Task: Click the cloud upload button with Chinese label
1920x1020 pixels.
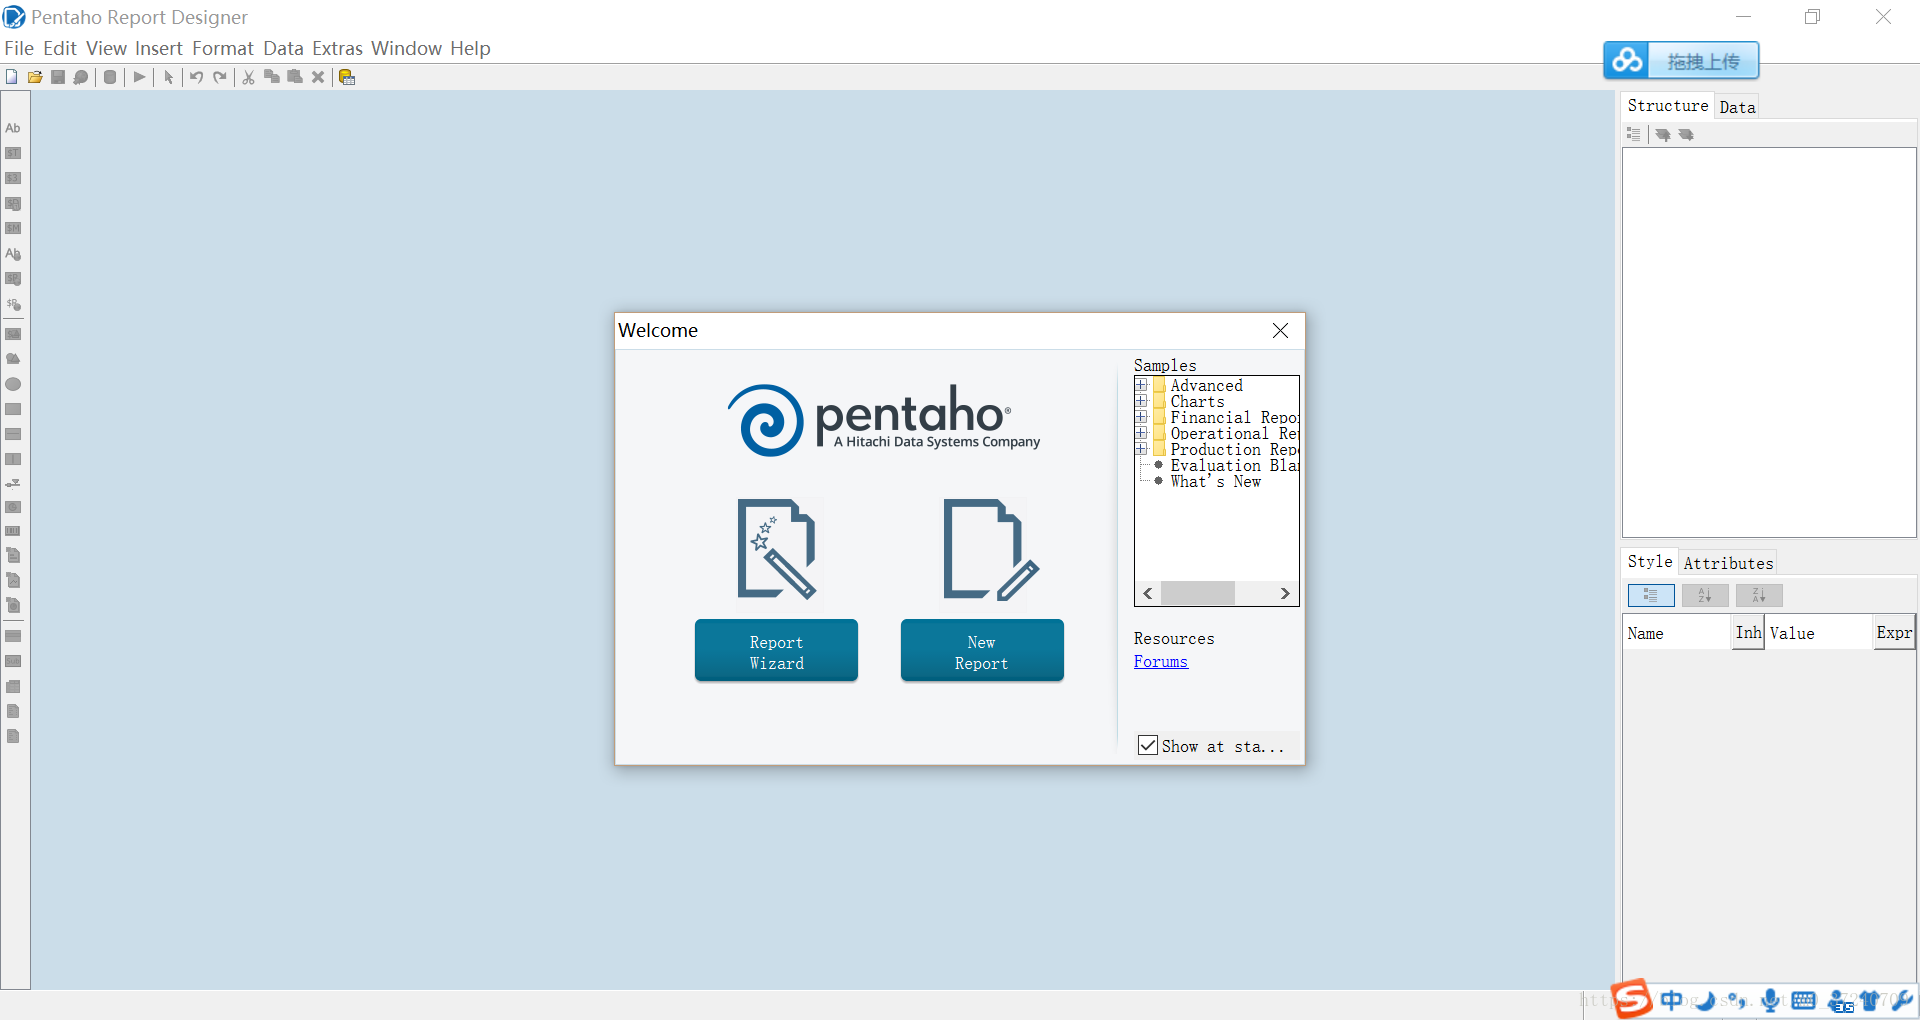Action: coord(1681,61)
